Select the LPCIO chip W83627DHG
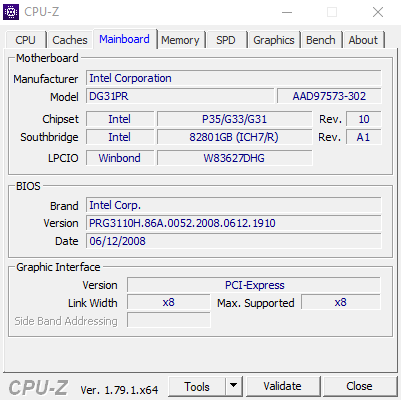This screenshot has width=401, height=400. tap(235, 158)
